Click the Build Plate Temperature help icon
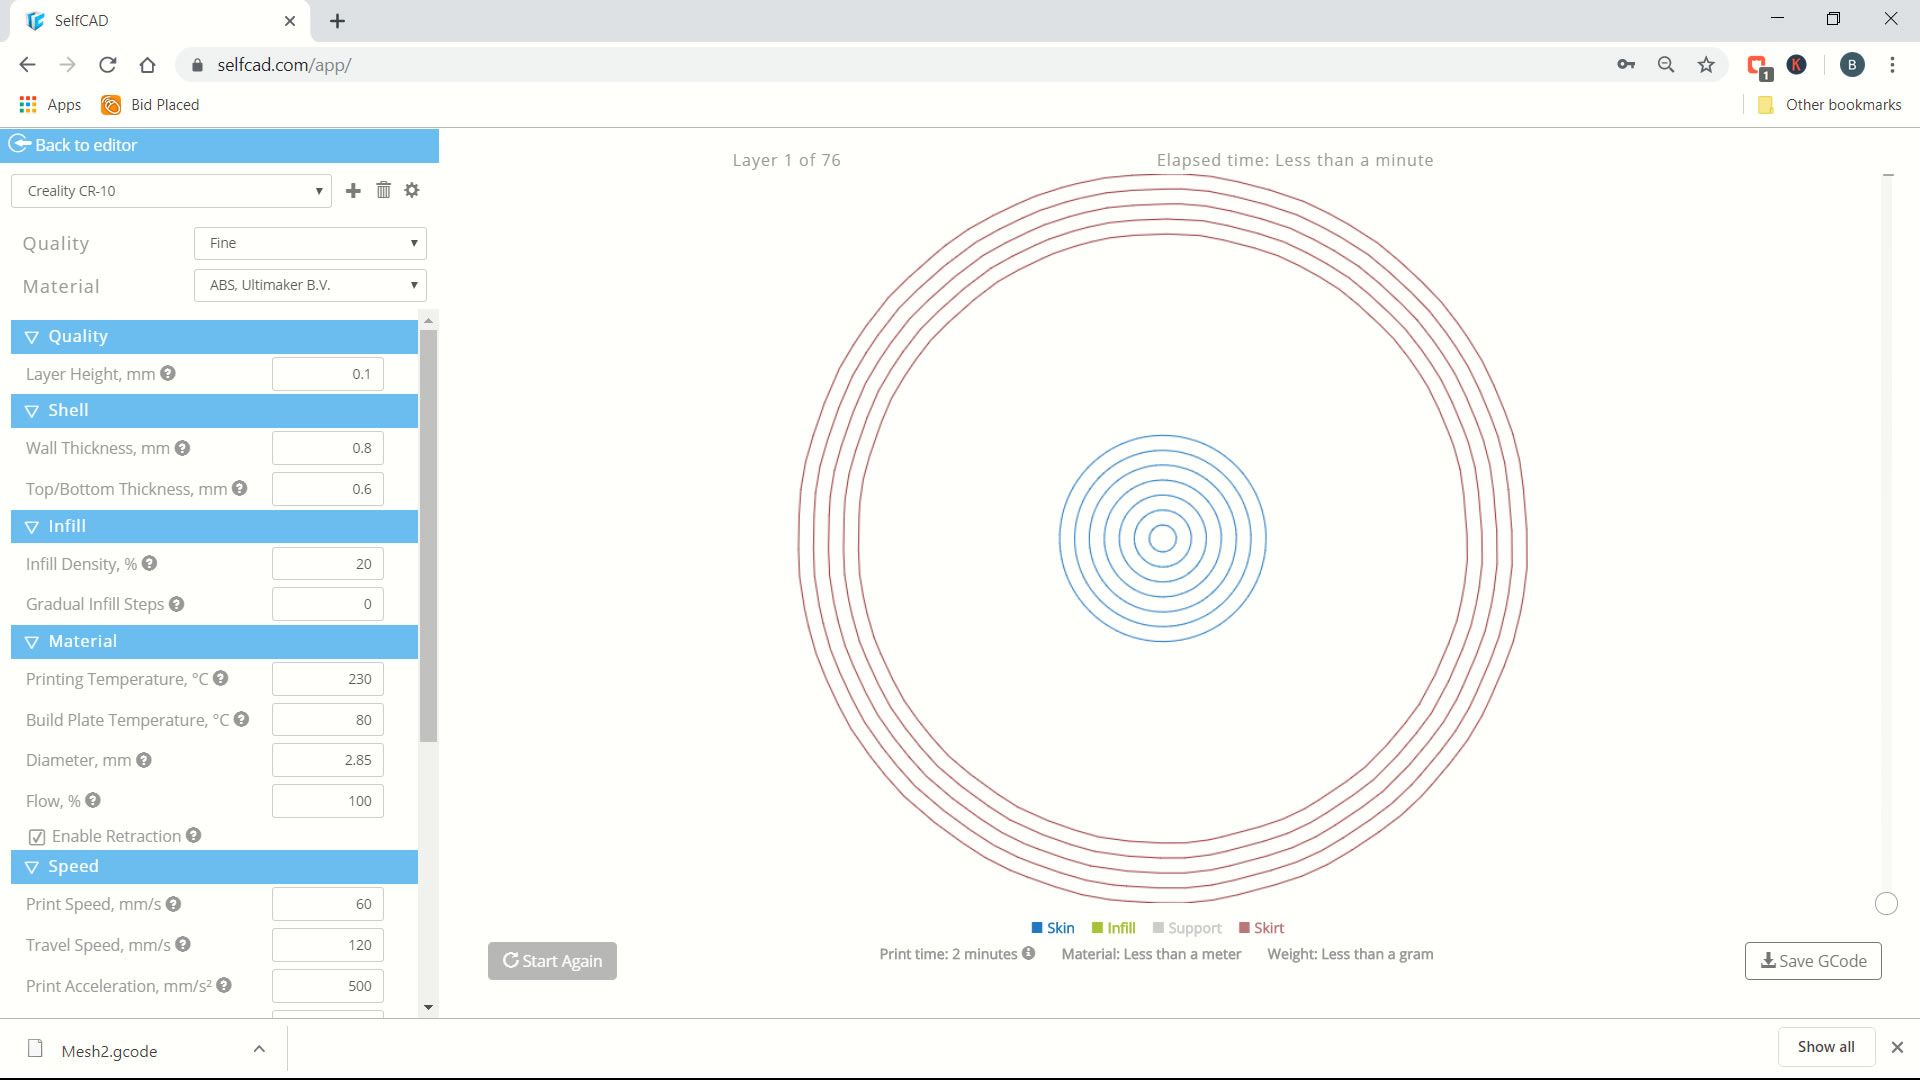The image size is (1920, 1080). coord(241,719)
